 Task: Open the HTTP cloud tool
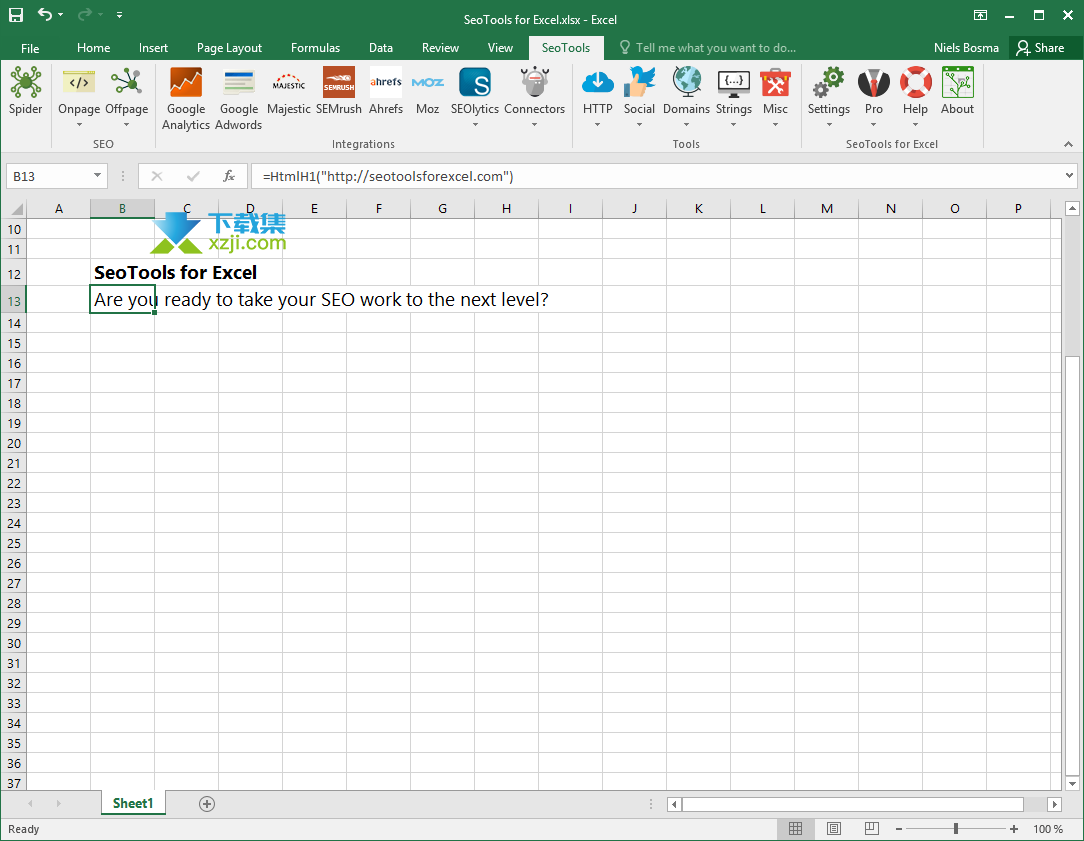(597, 97)
